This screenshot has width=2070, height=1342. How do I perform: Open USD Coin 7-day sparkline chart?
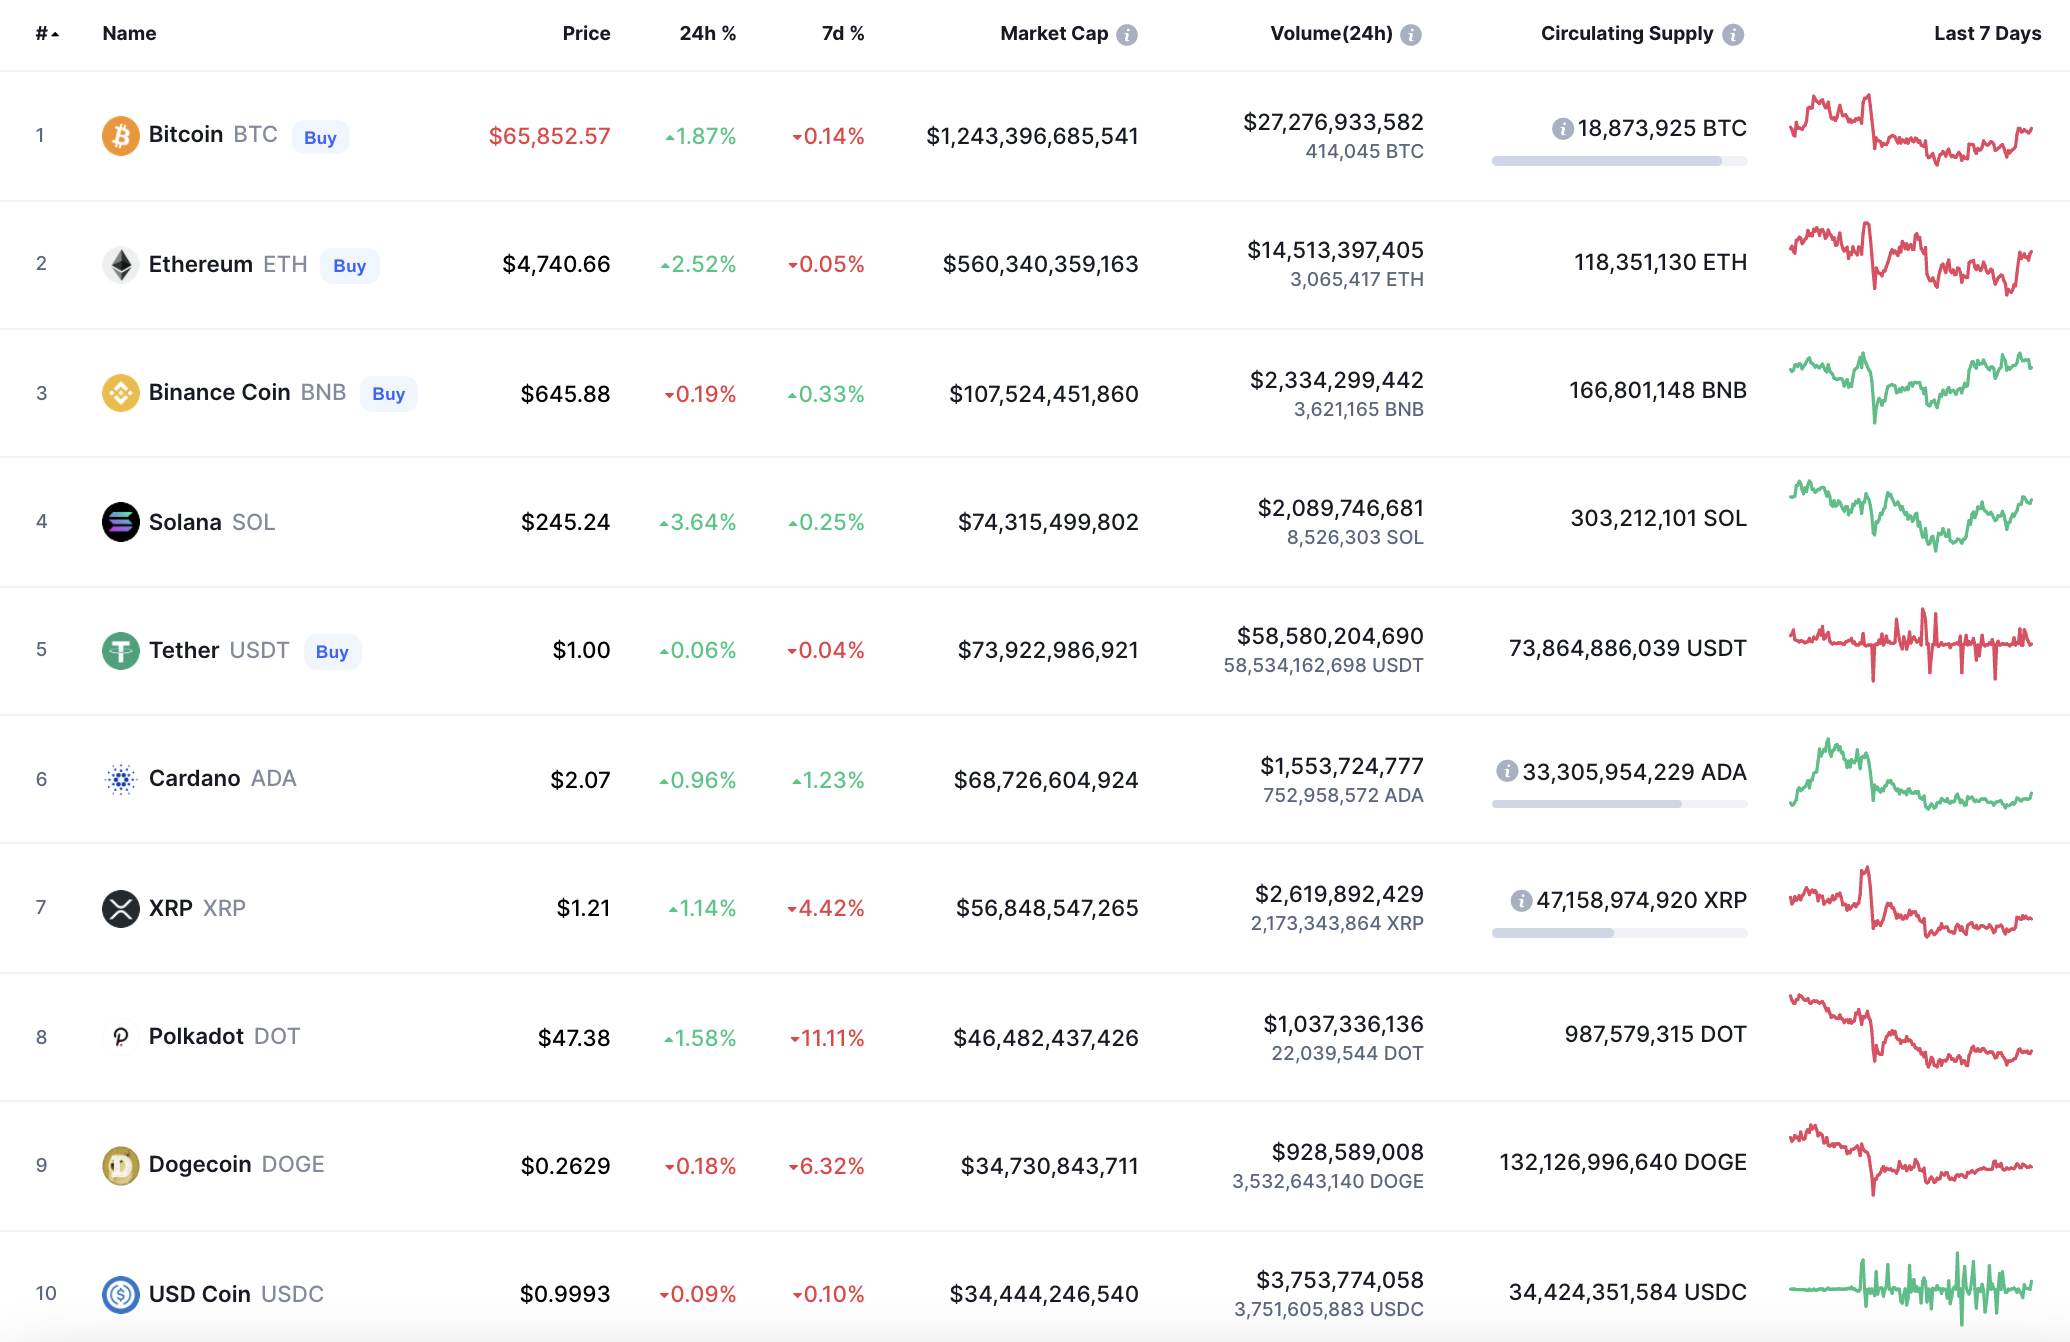[x=1911, y=1288]
